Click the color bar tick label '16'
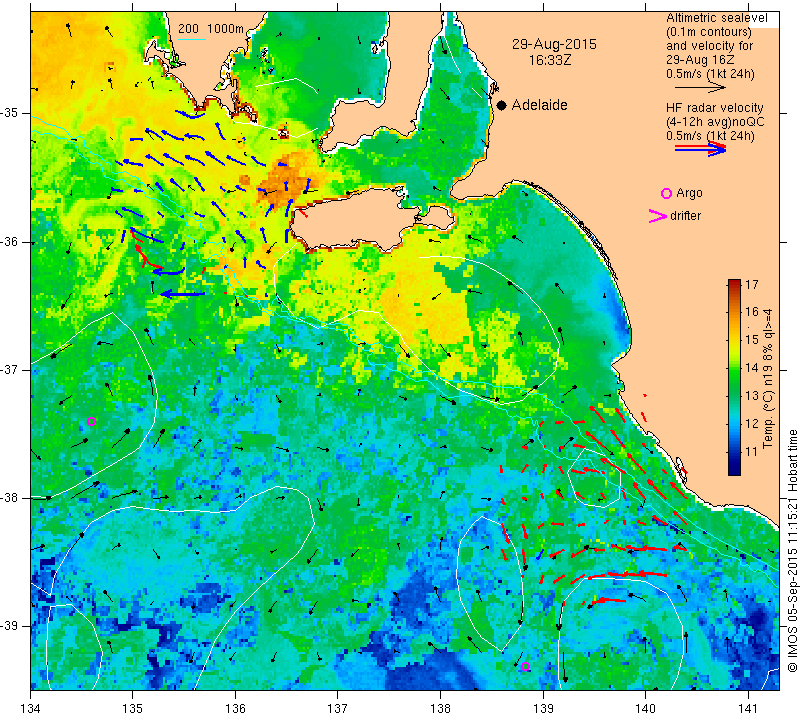This screenshot has height=720, width=800. (x=752, y=312)
